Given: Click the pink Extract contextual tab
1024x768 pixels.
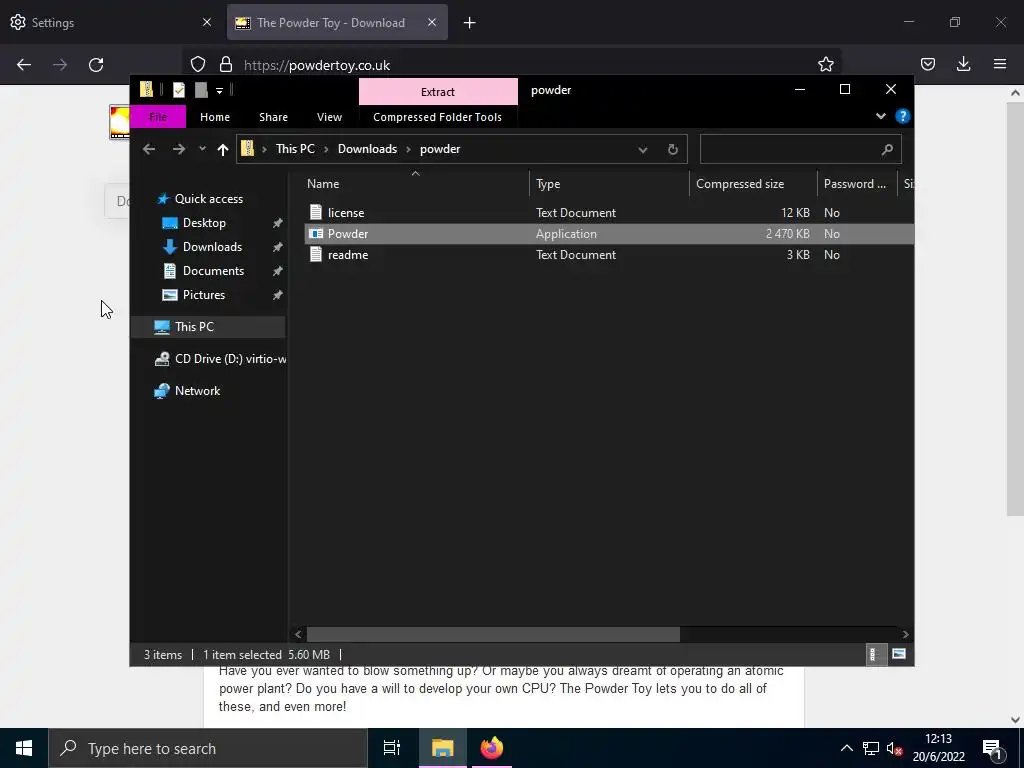Looking at the screenshot, I should (x=438, y=91).
